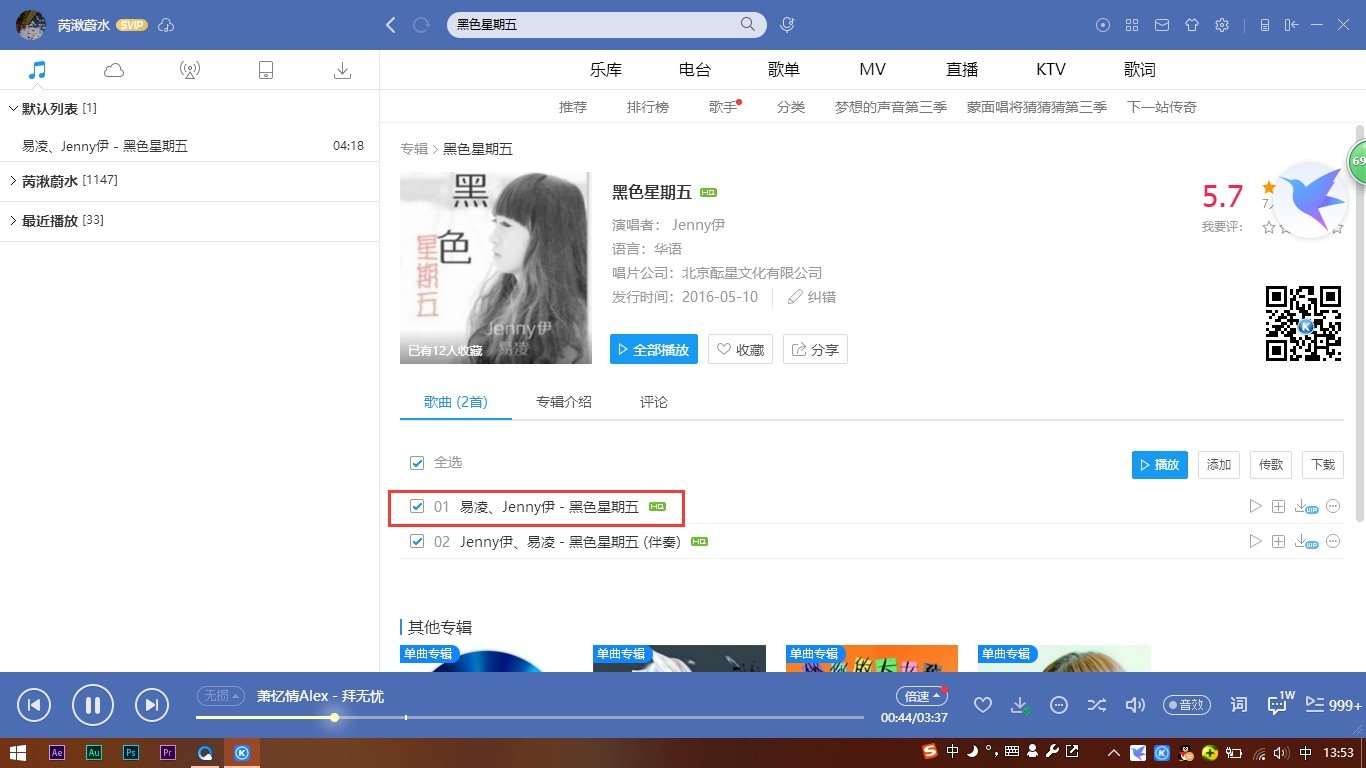
Task: Open the 歌单 playlists tab
Action: [784, 69]
